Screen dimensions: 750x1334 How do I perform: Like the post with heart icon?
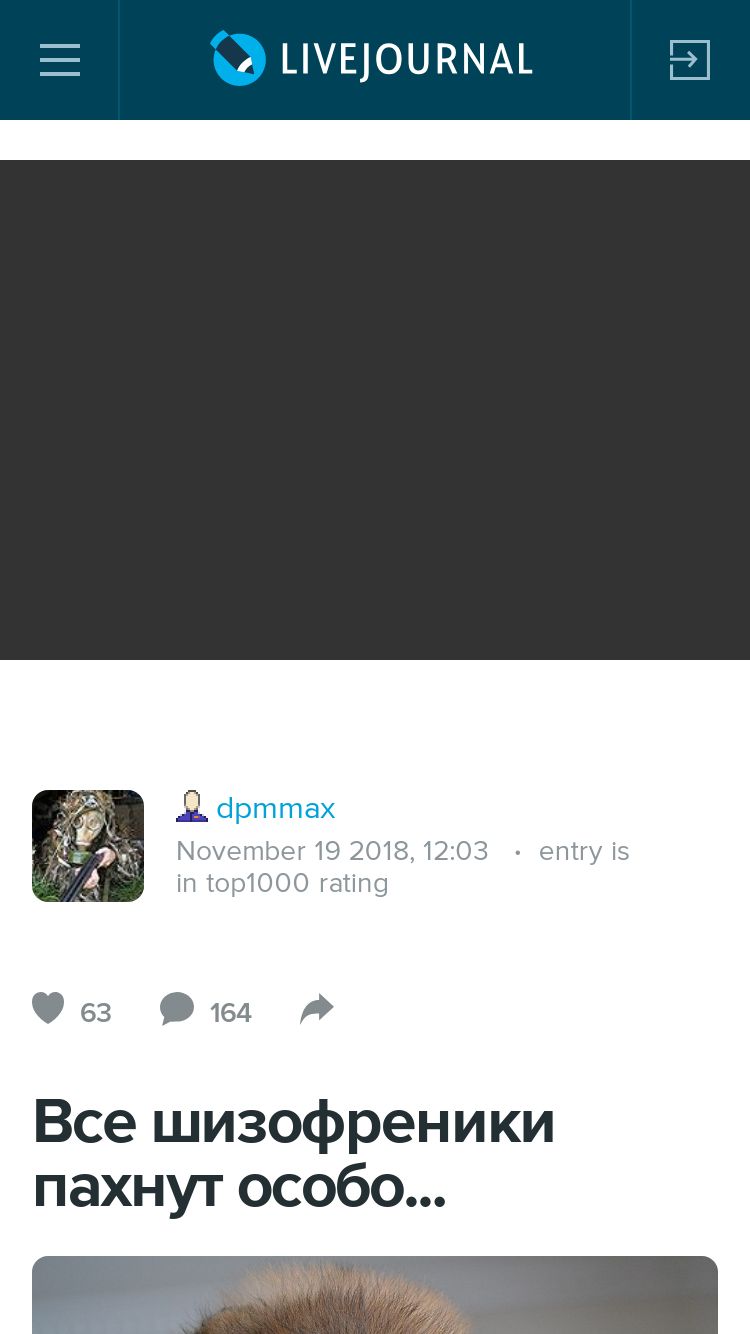point(48,1008)
